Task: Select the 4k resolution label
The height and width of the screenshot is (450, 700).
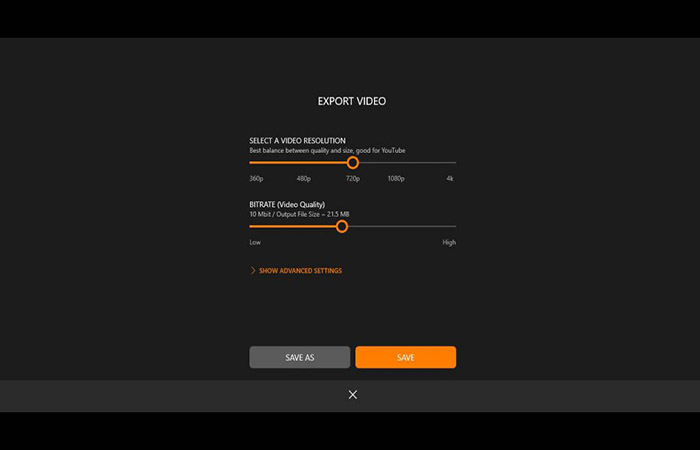Action: [x=450, y=179]
